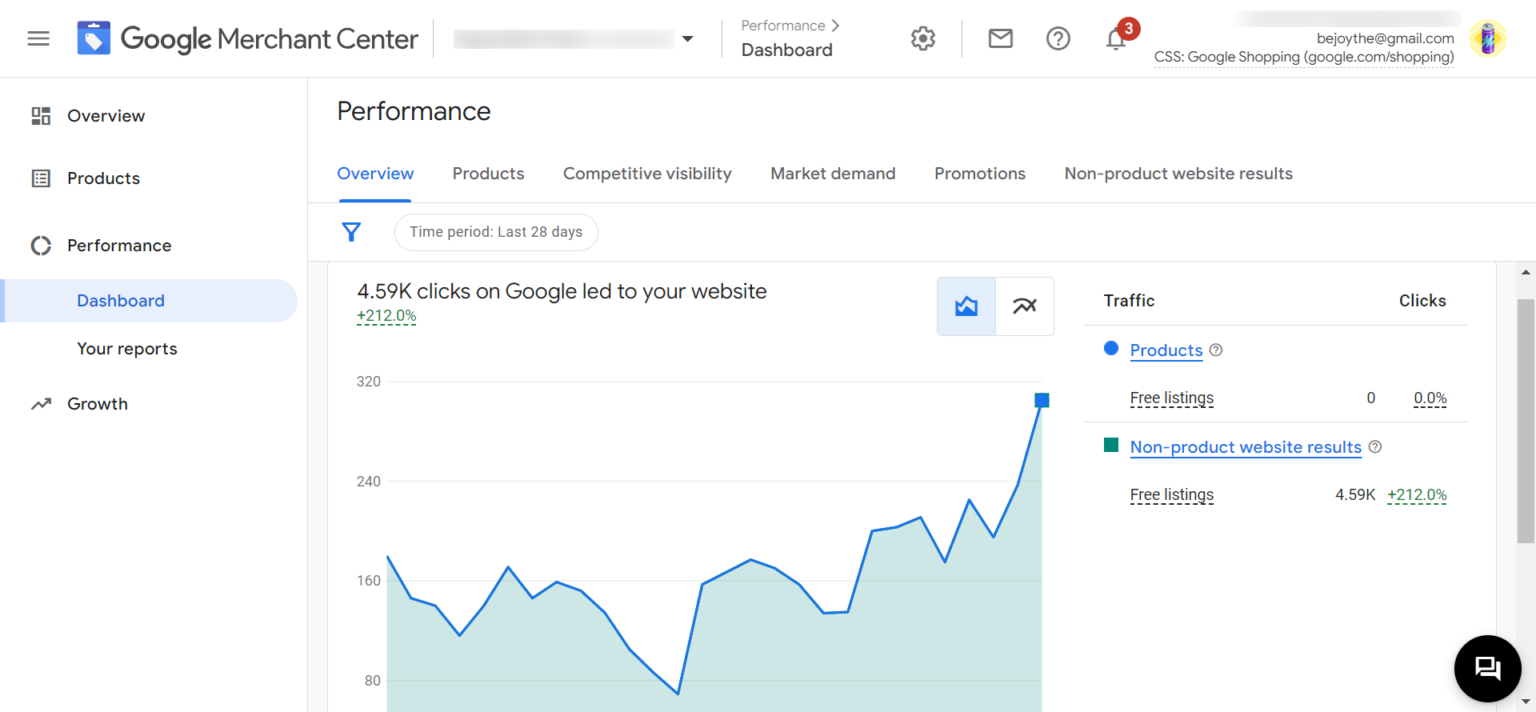Switch to the Overview performance tab

375,174
